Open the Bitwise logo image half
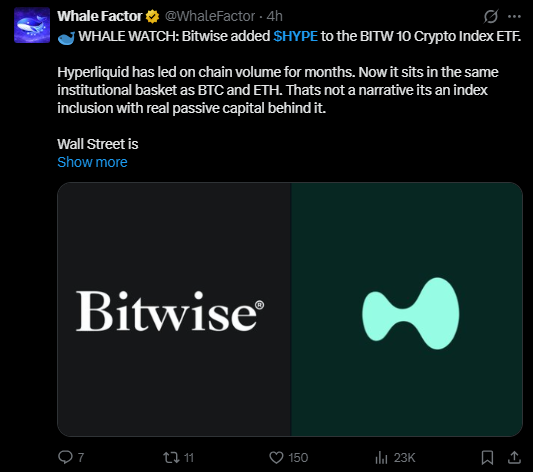Image resolution: width=533 pixels, height=472 pixels. [x=174, y=309]
